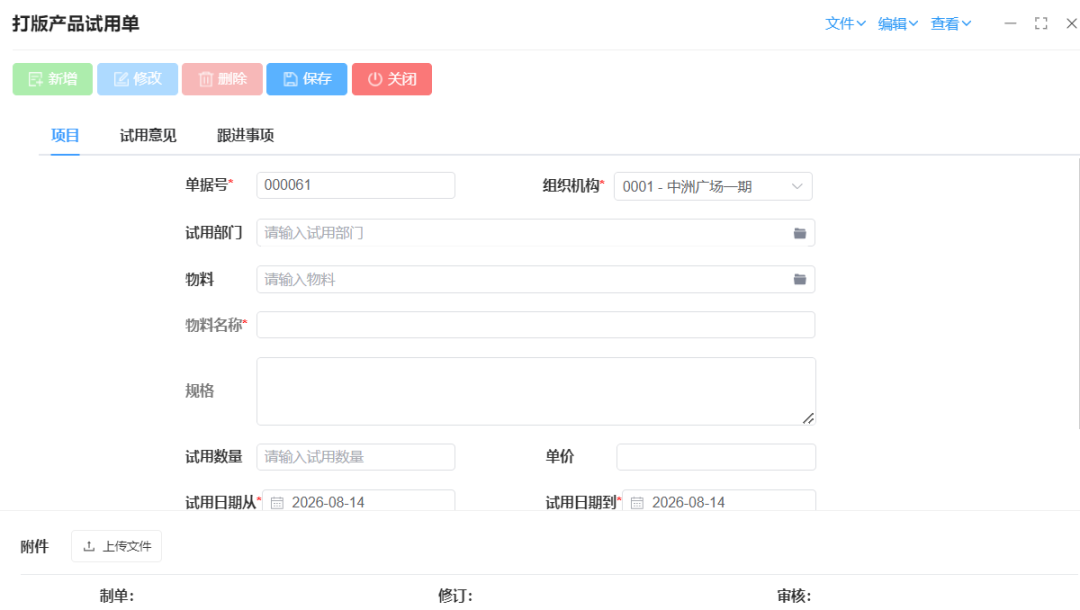The image size is (1080, 610).
Task: Click the 规格 text area resize handle
Action: pyautogui.click(x=808, y=418)
